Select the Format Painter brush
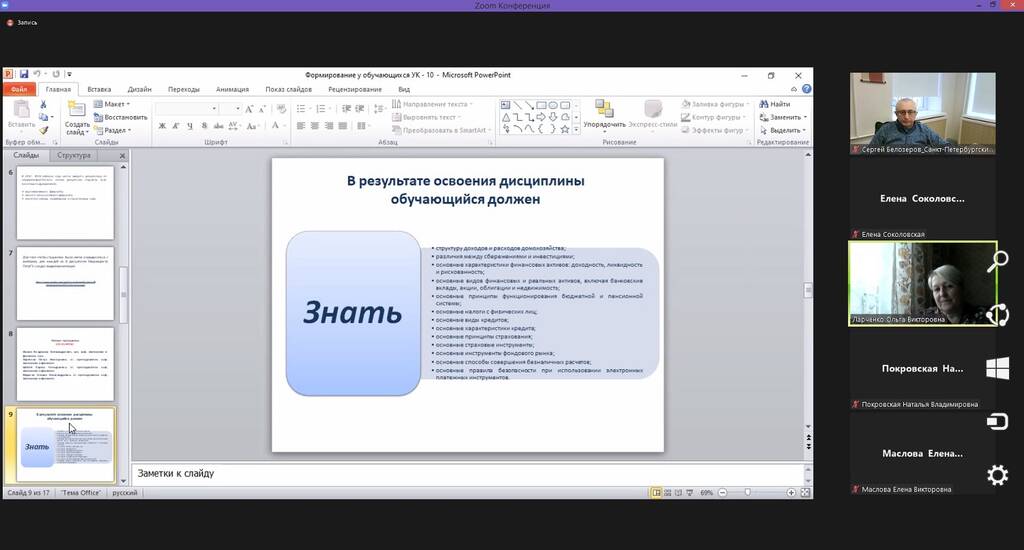 [44, 130]
